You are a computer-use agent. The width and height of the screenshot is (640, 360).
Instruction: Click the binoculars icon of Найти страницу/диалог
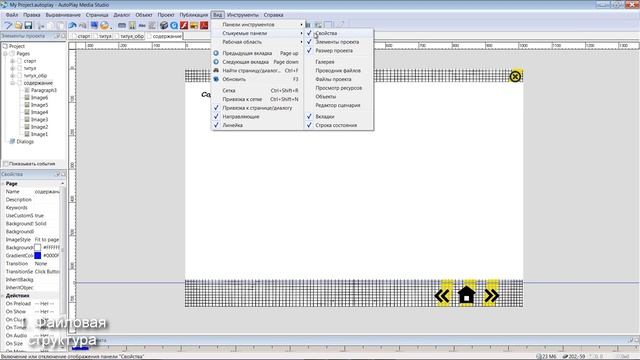(216, 71)
